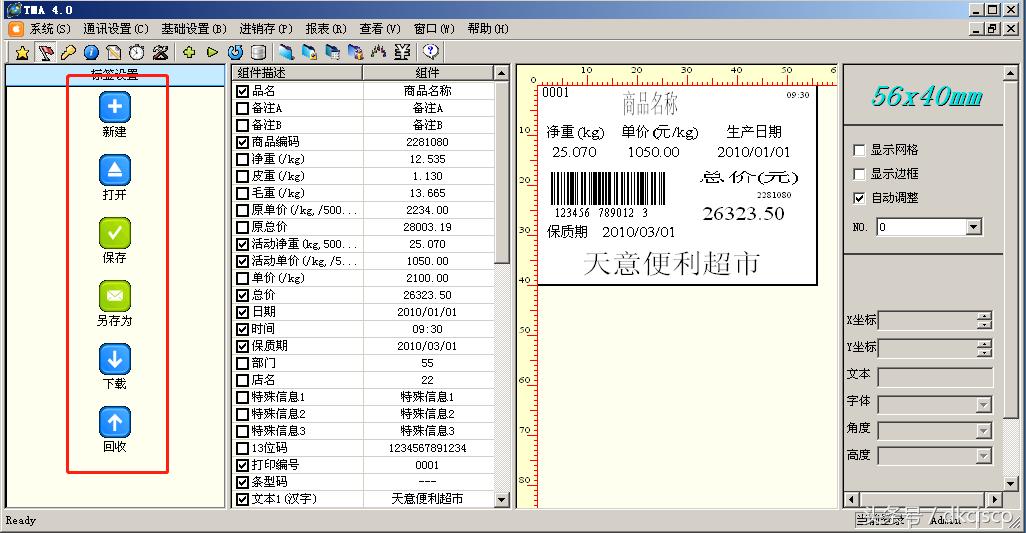Click the orange icon left of 系统 menu
Image resolution: width=1026 pixels, height=533 pixels.
(x=16, y=29)
